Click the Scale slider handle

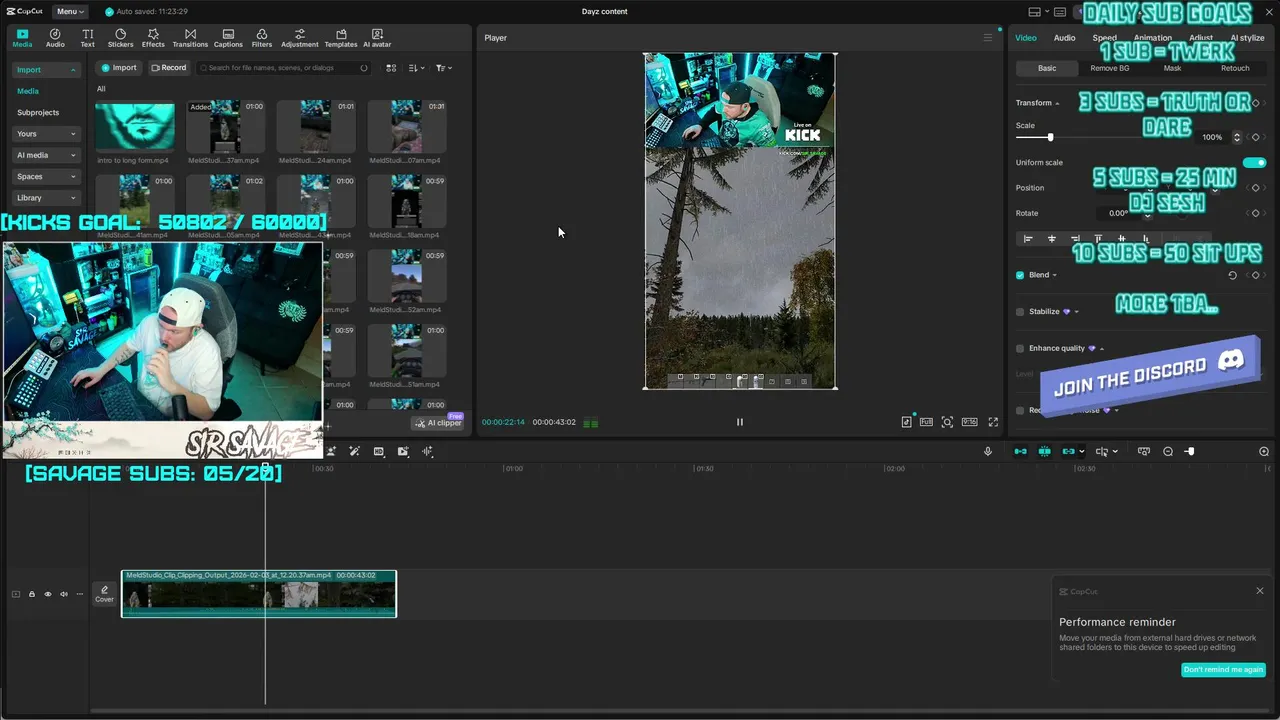click(x=1050, y=137)
